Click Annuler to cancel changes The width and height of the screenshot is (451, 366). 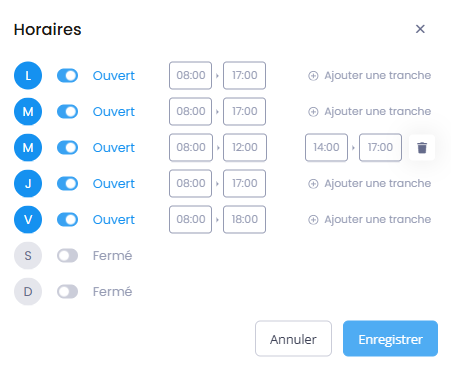[293, 339]
